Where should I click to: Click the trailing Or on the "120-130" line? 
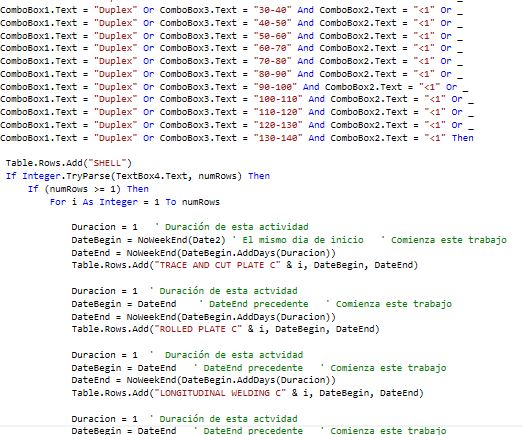coord(457,125)
